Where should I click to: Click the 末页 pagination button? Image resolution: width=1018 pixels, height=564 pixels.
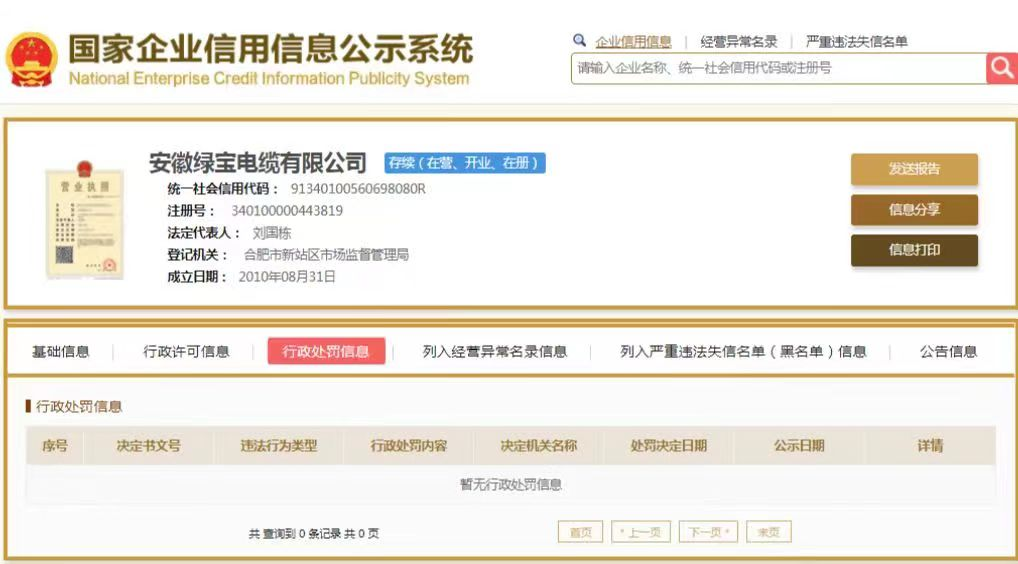click(x=769, y=532)
